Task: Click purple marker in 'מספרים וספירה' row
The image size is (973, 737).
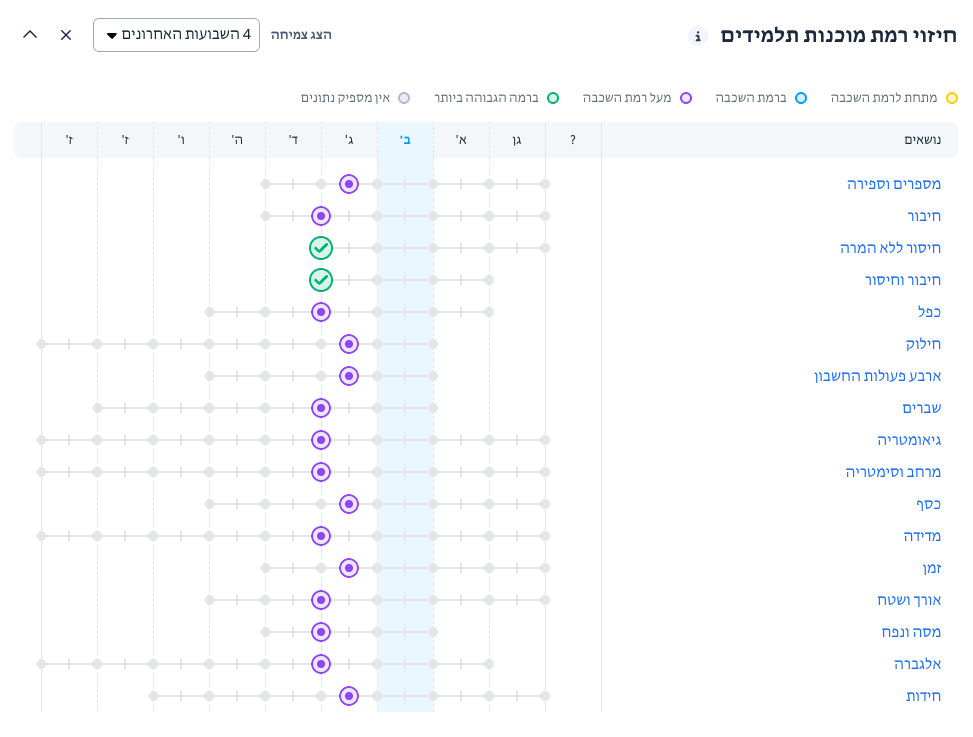Action: pos(349,184)
